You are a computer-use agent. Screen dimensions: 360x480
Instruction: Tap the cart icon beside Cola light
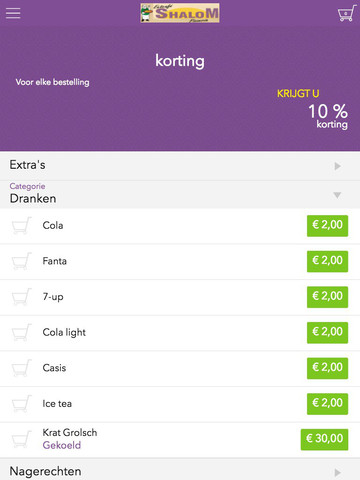(22, 332)
